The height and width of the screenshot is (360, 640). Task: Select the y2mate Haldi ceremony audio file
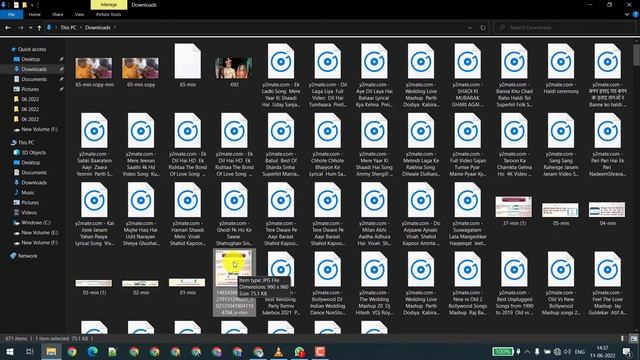(561, 69)
